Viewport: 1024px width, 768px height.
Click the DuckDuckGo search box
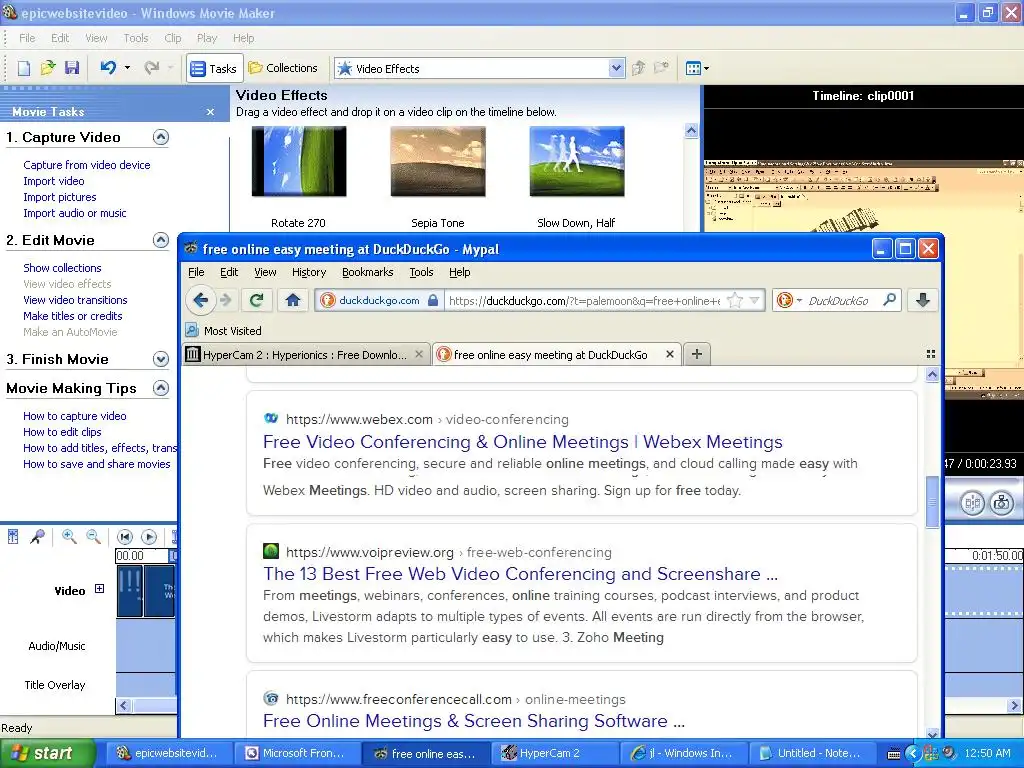click(x=839, y=301)
